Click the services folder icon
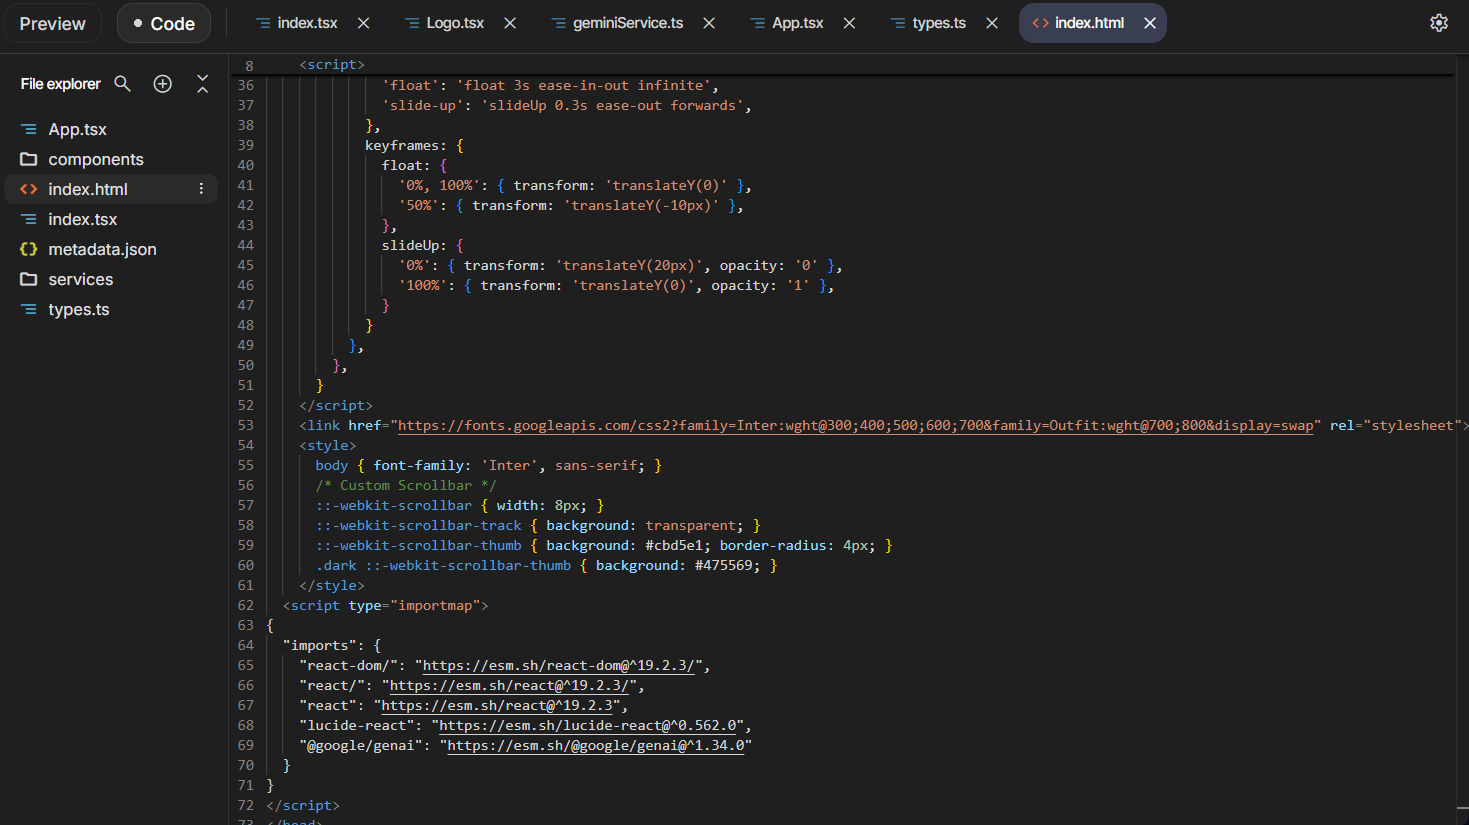Viewport: 1469px width, 825px height. 29,279
